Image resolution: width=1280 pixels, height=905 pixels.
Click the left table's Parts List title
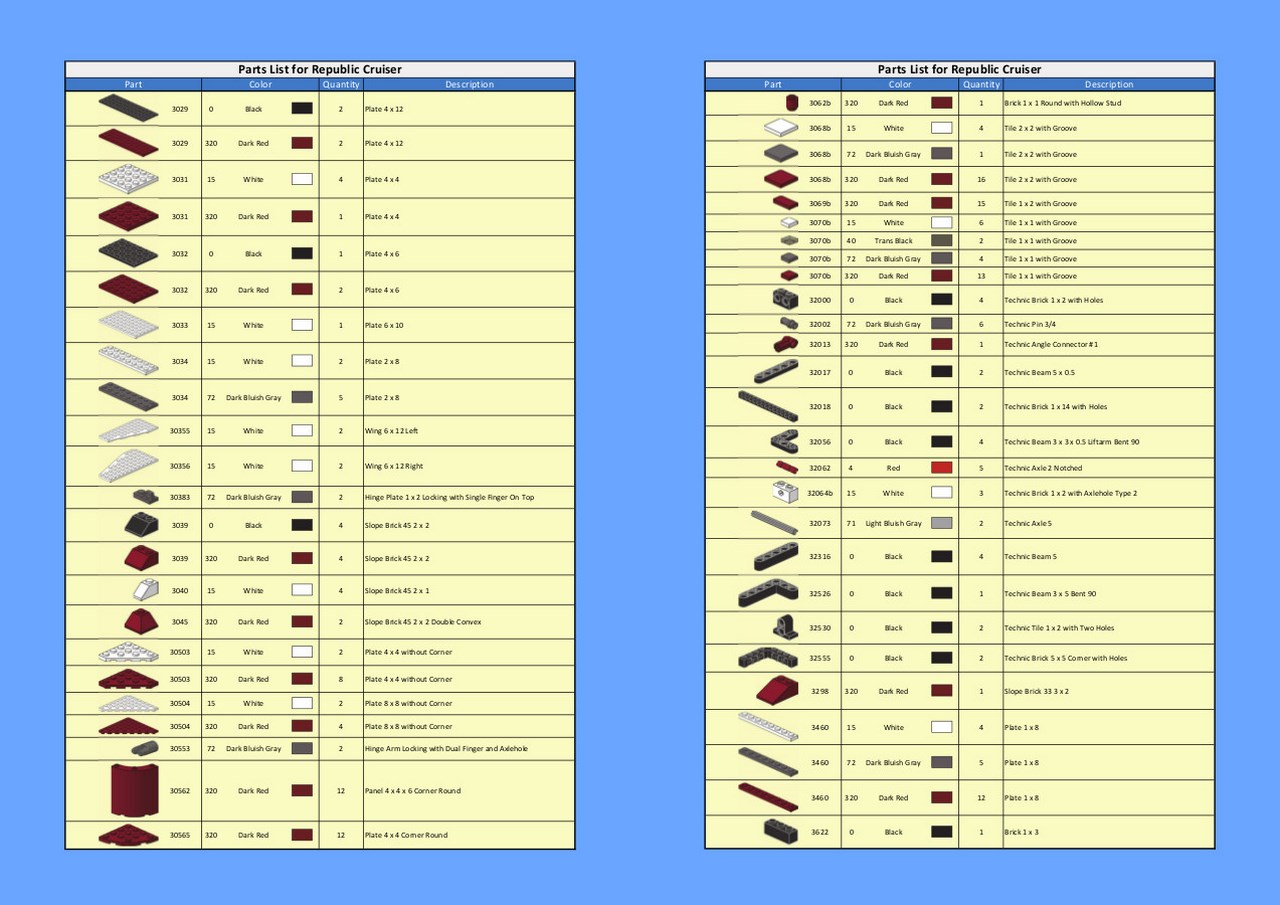[320, 69]
